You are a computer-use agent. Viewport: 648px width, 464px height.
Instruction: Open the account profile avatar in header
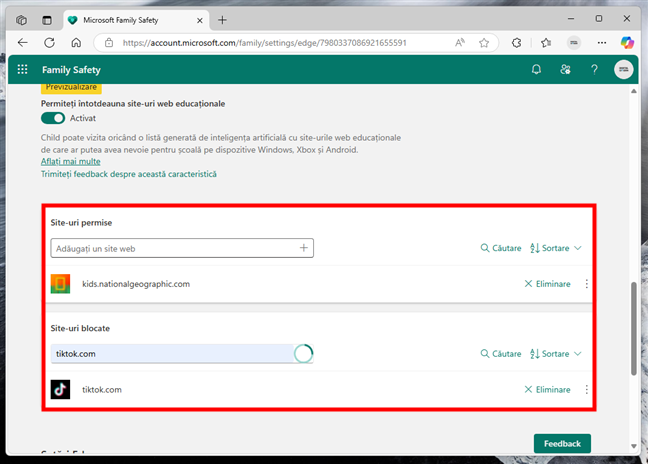coord(623,69)
